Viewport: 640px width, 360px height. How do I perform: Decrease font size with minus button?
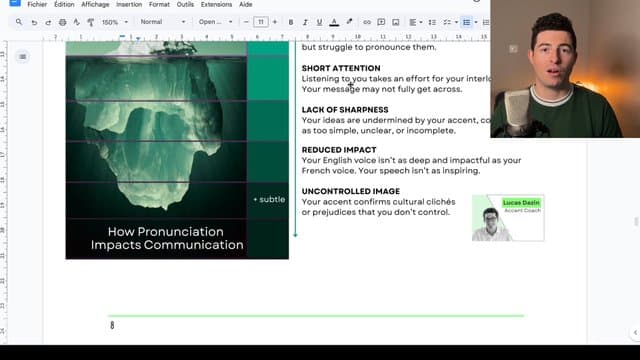click(x=246, y=22)
